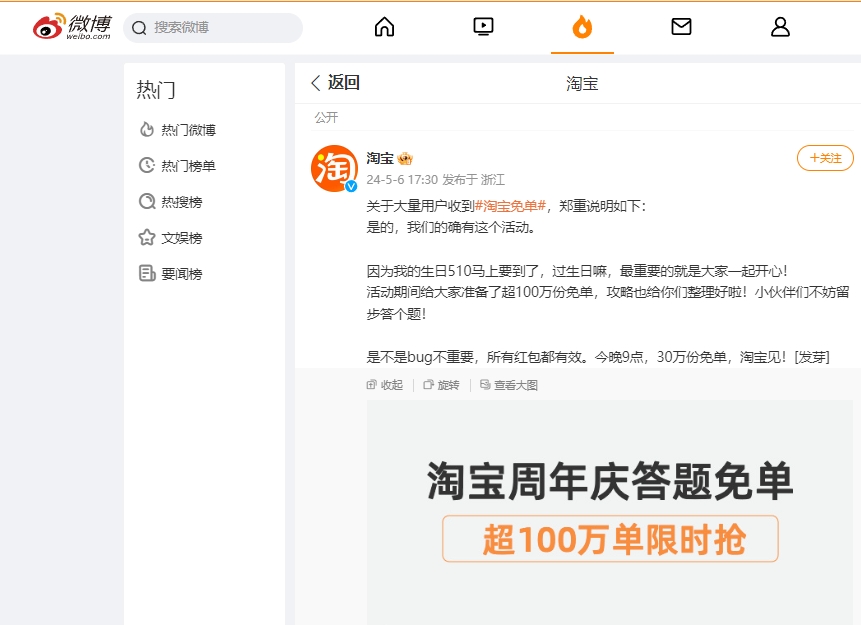Select the hot flame tab icon
This screenshot has height=625, width=861.
coord(582,26)
